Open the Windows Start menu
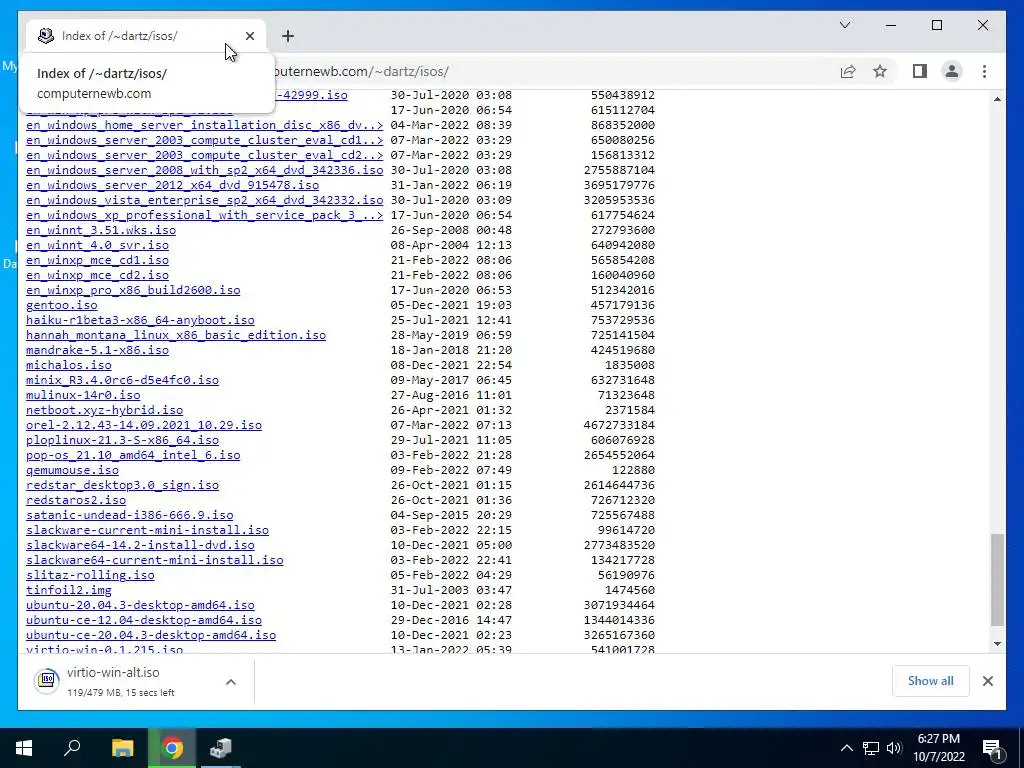The width and height of the screenshot is (1024, 768). click(24, 748)
